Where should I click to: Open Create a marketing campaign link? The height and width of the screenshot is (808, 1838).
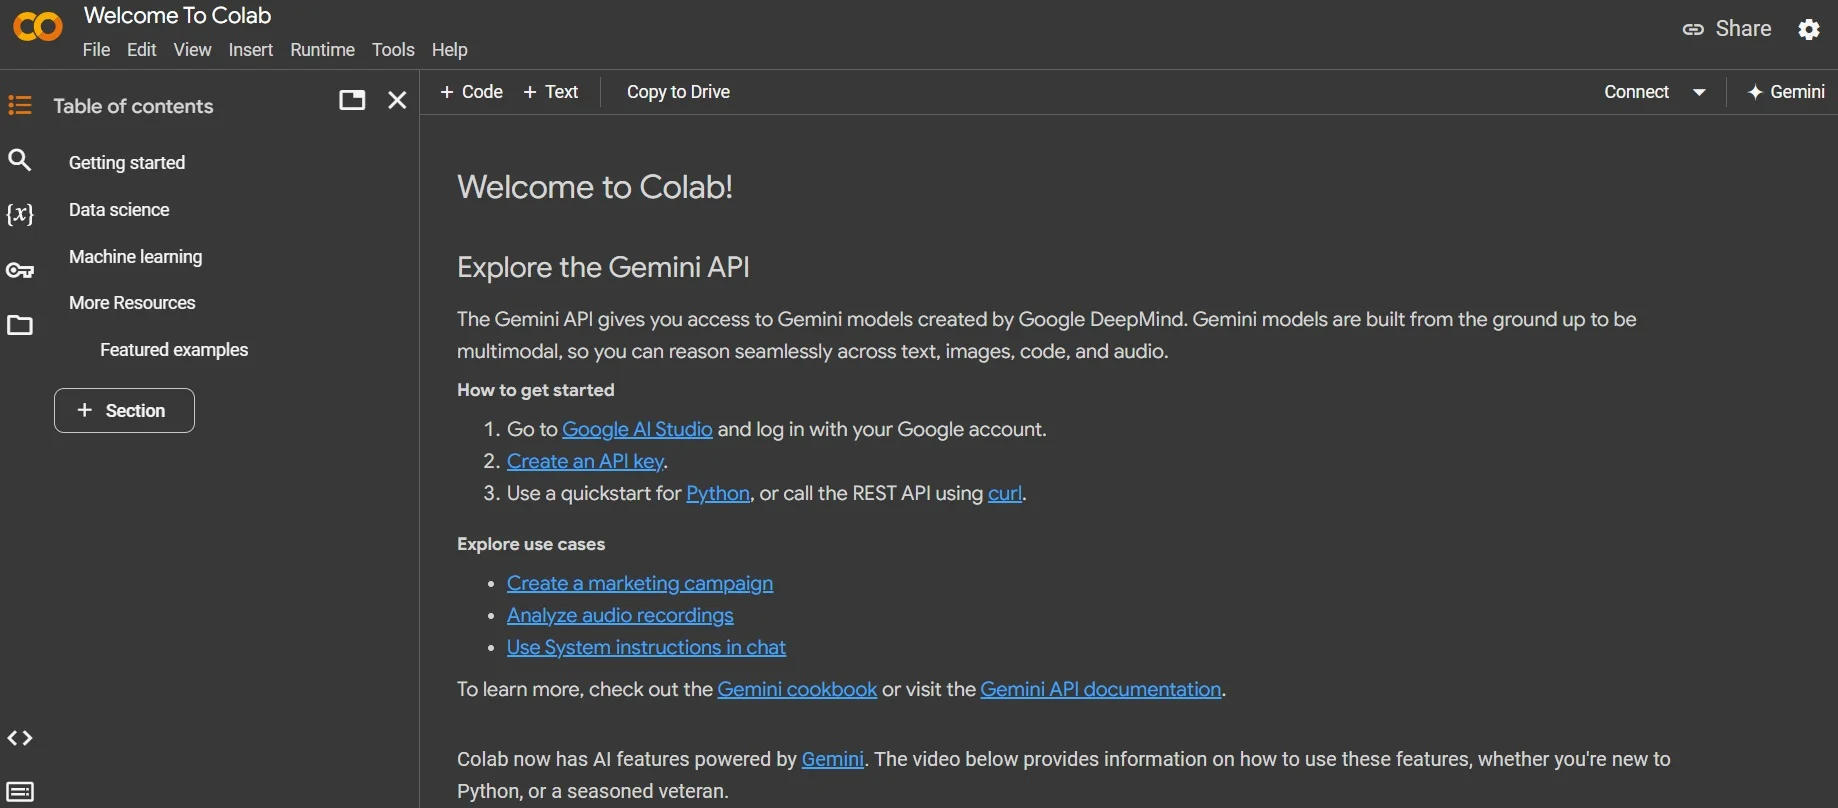coord(640,584)
